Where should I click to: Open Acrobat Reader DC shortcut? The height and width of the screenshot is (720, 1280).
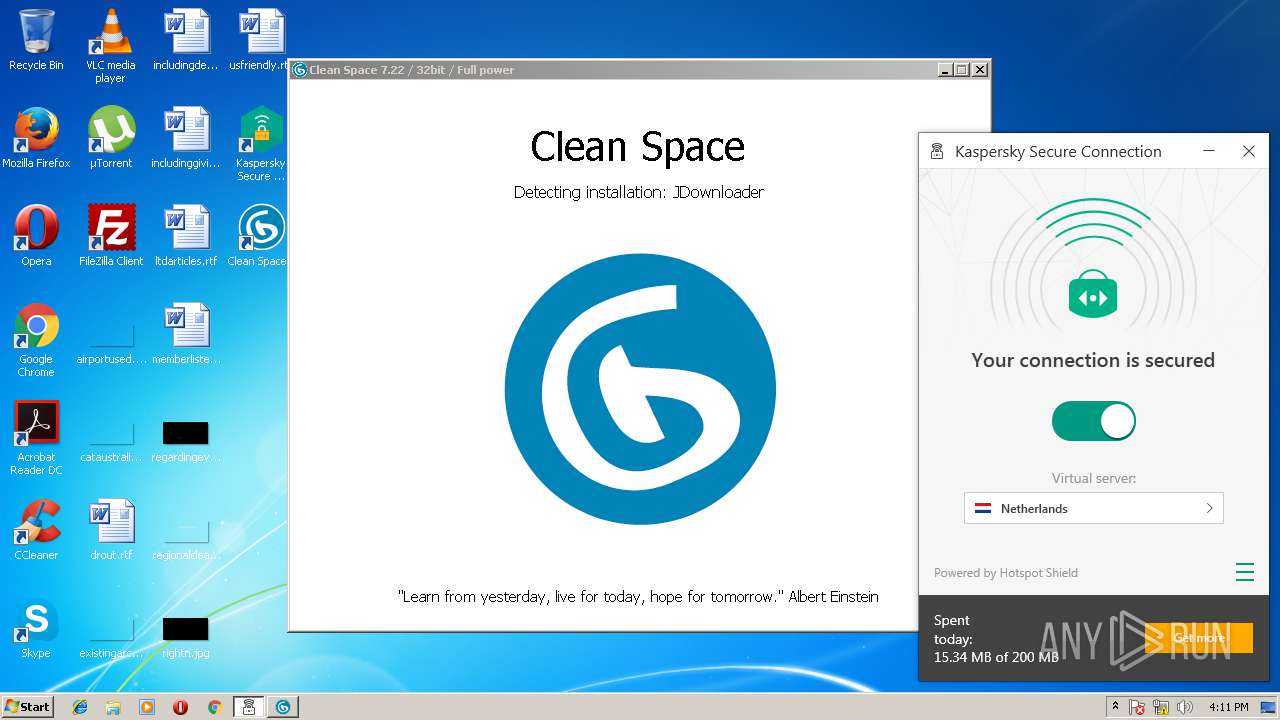(x=36, y=438)
